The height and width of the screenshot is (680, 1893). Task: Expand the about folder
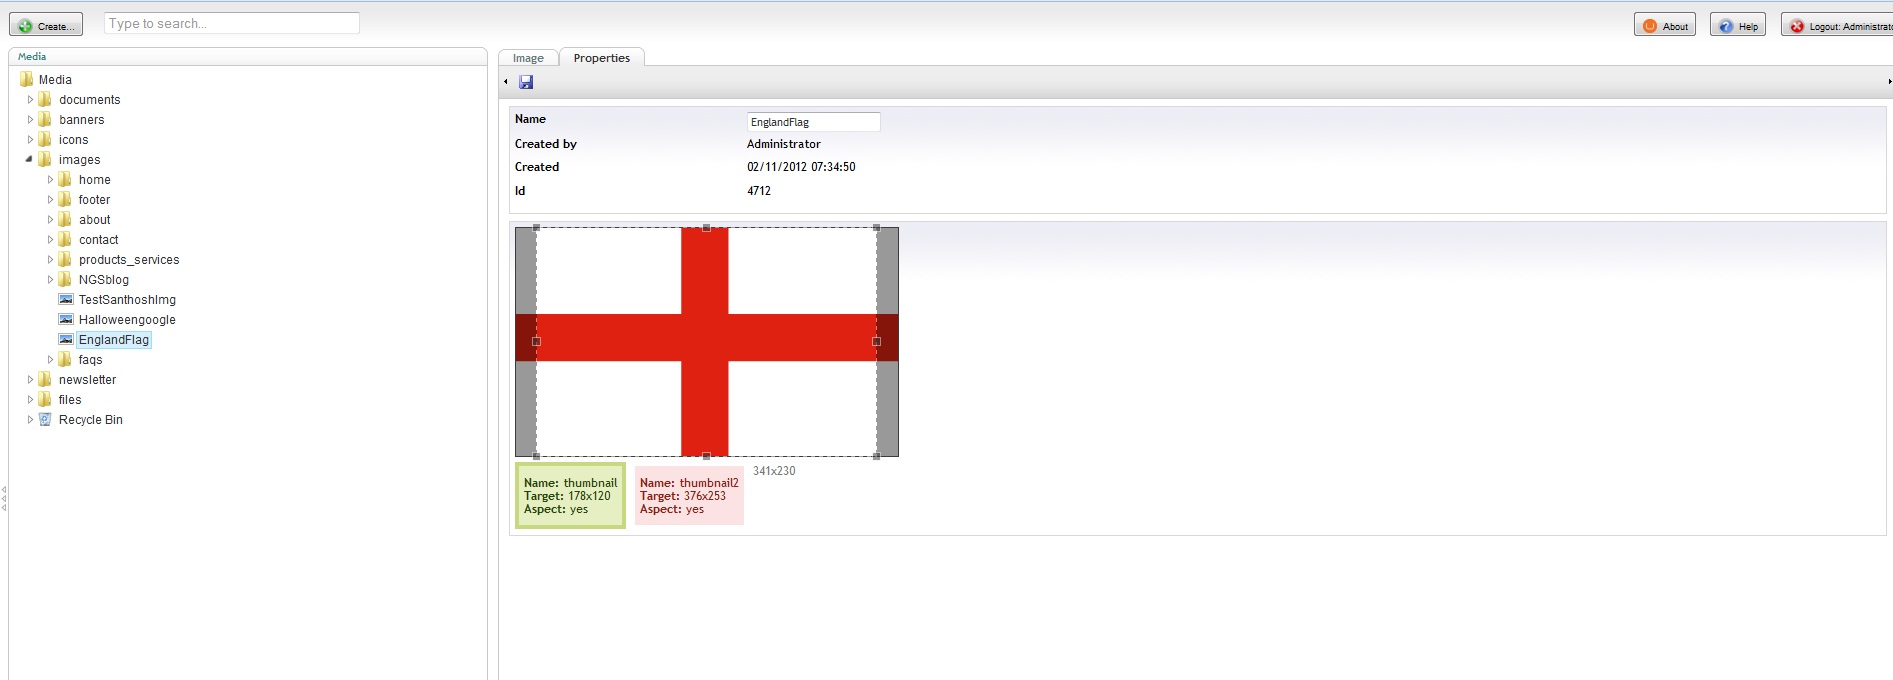point(50,220)
